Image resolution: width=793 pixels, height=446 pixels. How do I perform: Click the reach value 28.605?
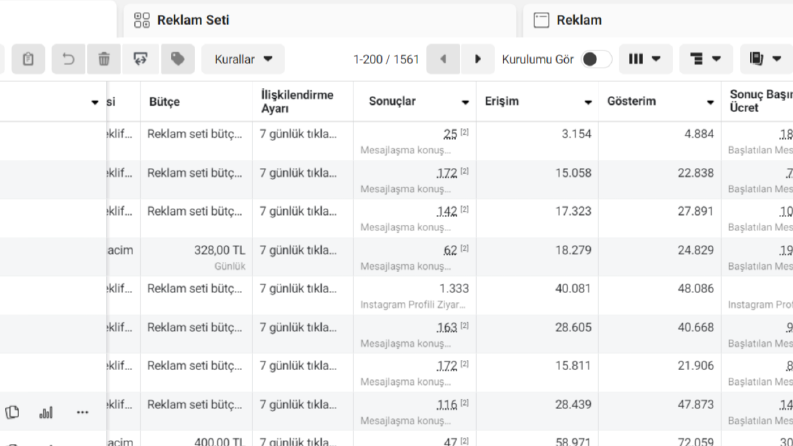(x=574, y=328)
